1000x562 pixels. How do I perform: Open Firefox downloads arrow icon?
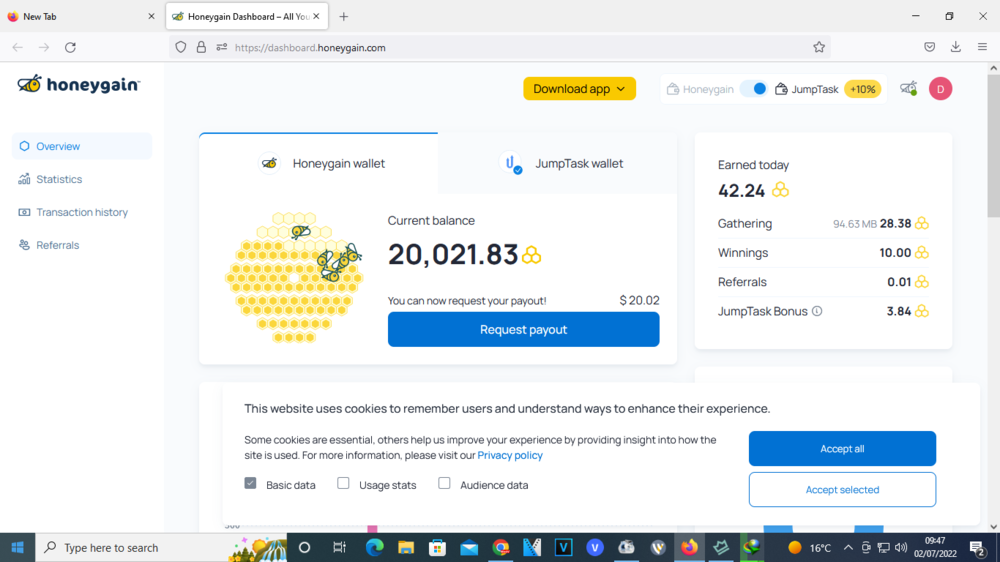(955, 47)
